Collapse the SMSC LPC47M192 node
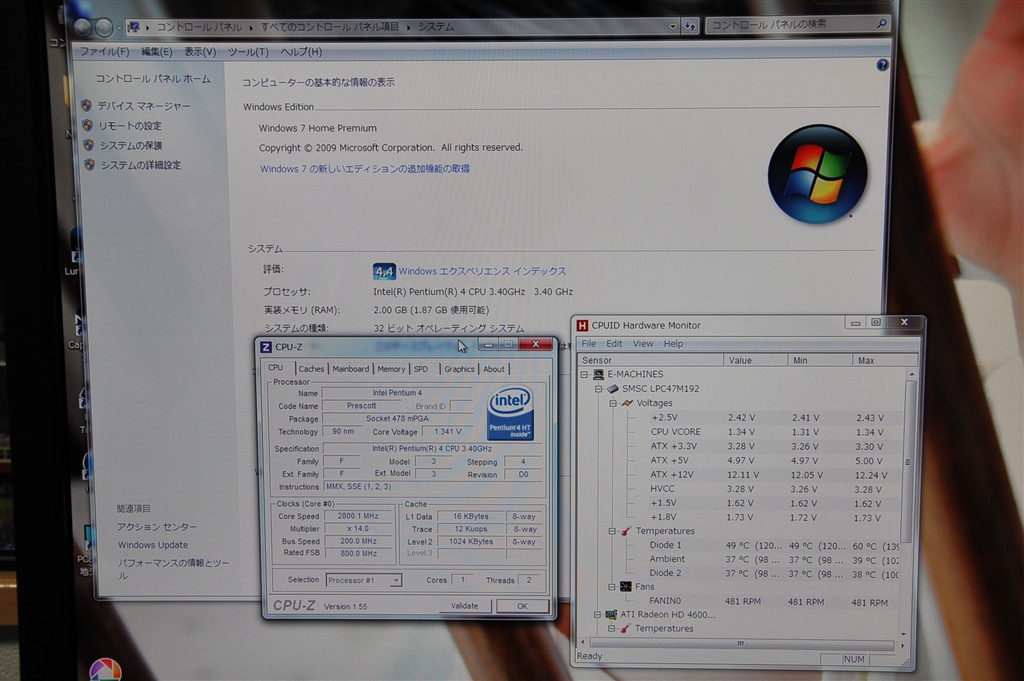The image size is (1024, 681). [598, 388]
